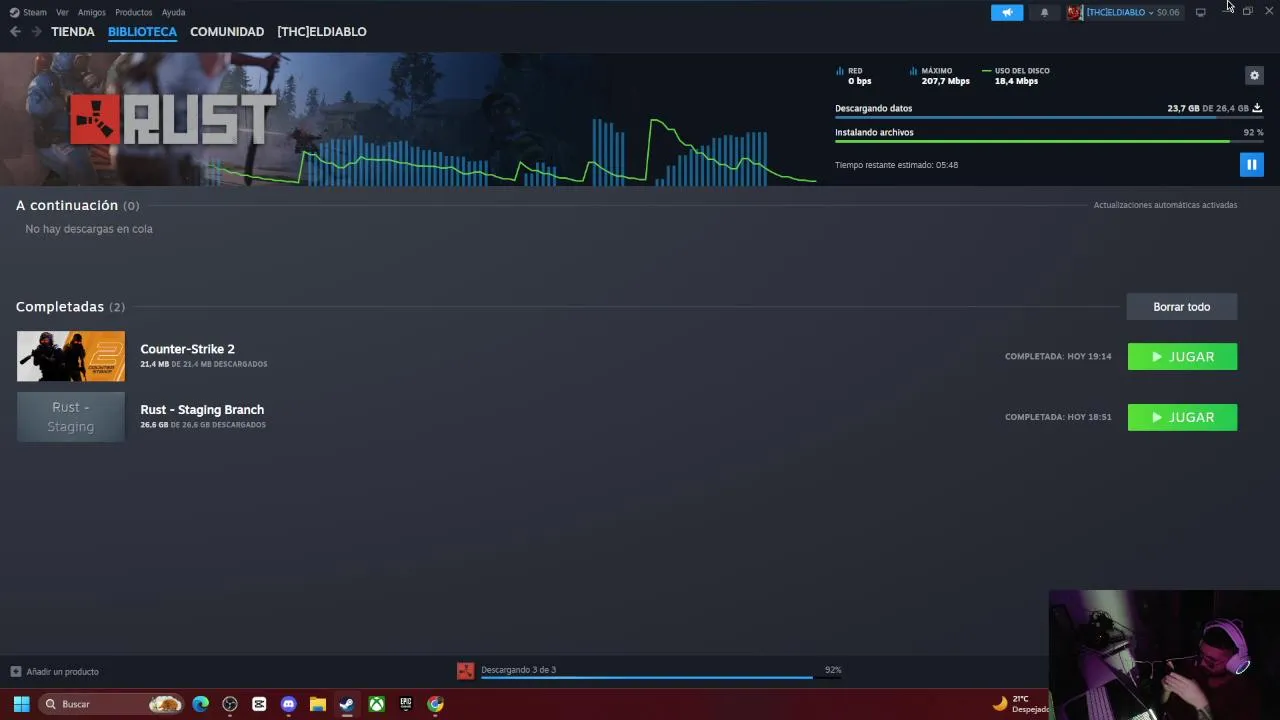Go back with the left arrow
The height and width of the screenshot is (720, 1280).
coord(15,32)
